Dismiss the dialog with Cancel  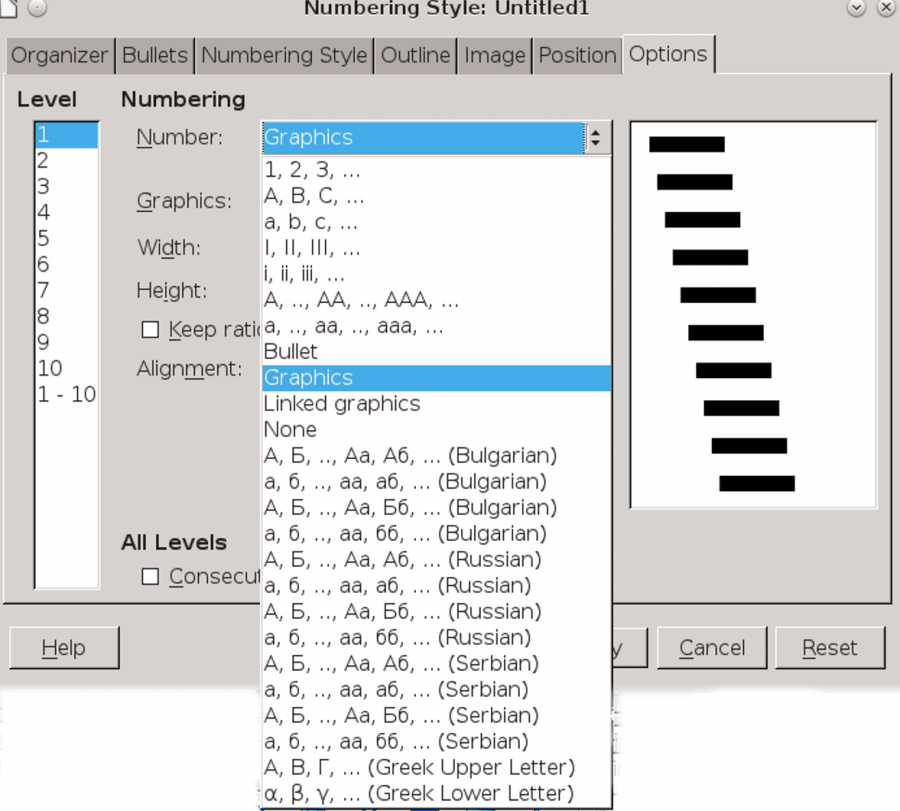coord(712,648)
